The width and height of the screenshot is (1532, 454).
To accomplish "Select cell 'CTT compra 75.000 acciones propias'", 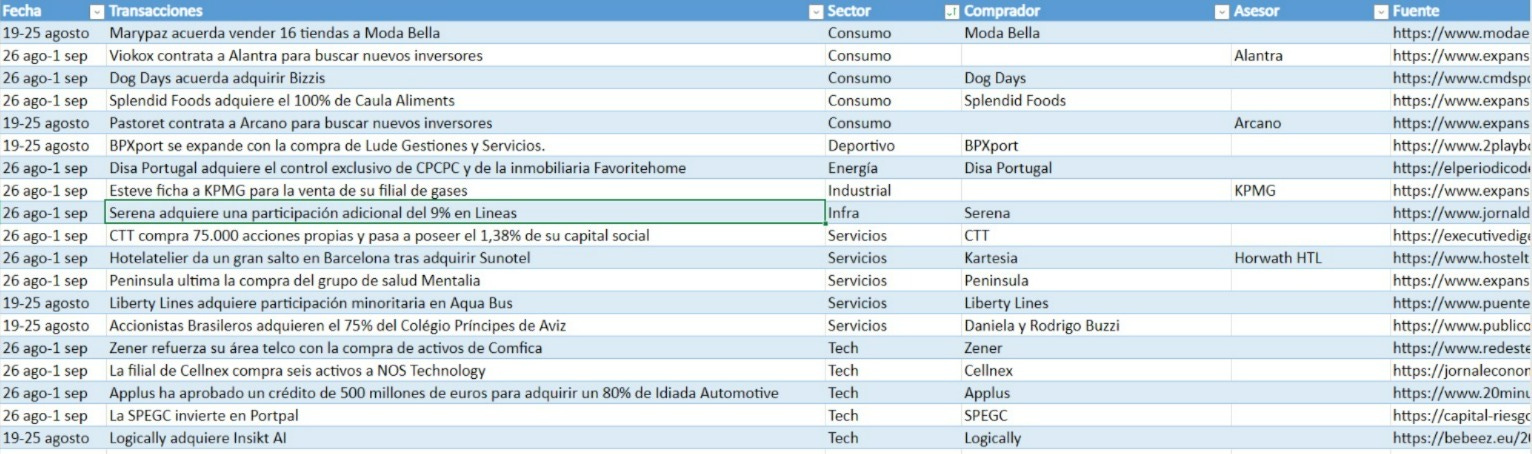I will tap(465, 236).
